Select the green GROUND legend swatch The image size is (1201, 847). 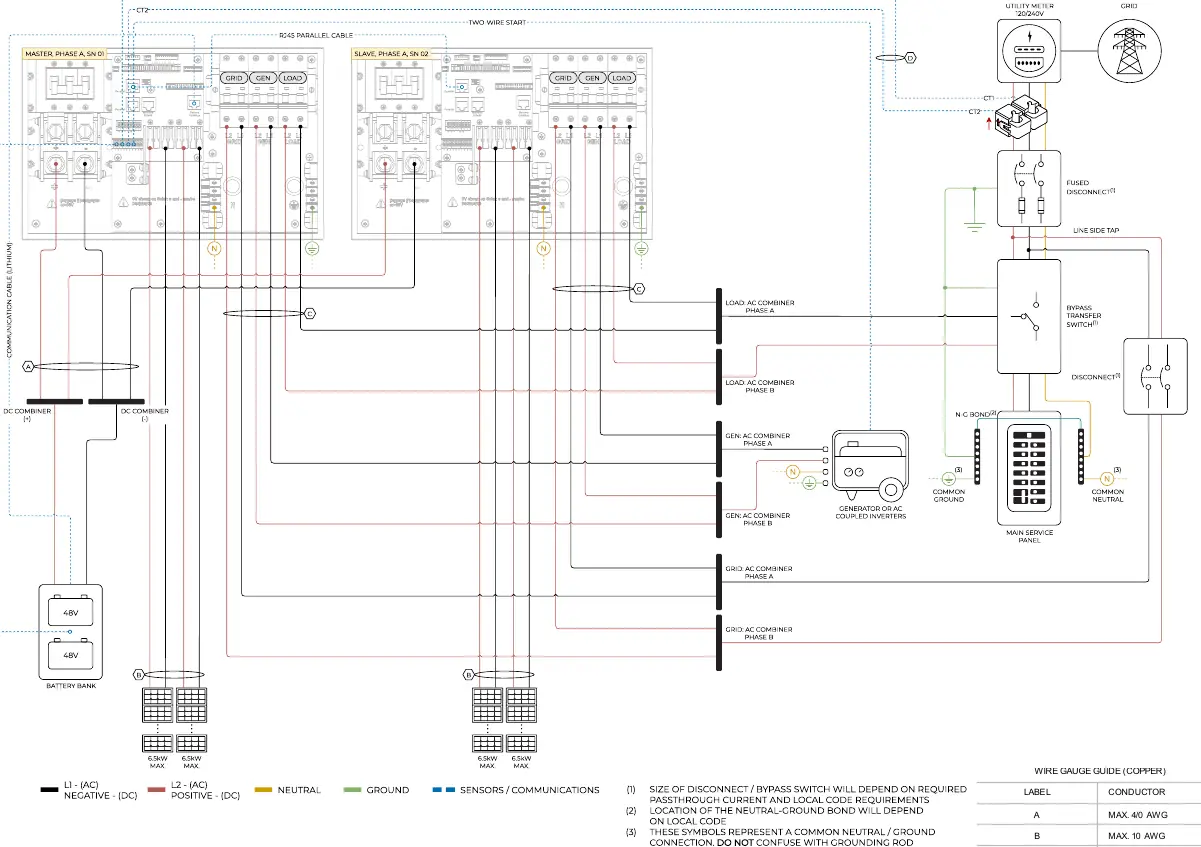tap(350, 790)
